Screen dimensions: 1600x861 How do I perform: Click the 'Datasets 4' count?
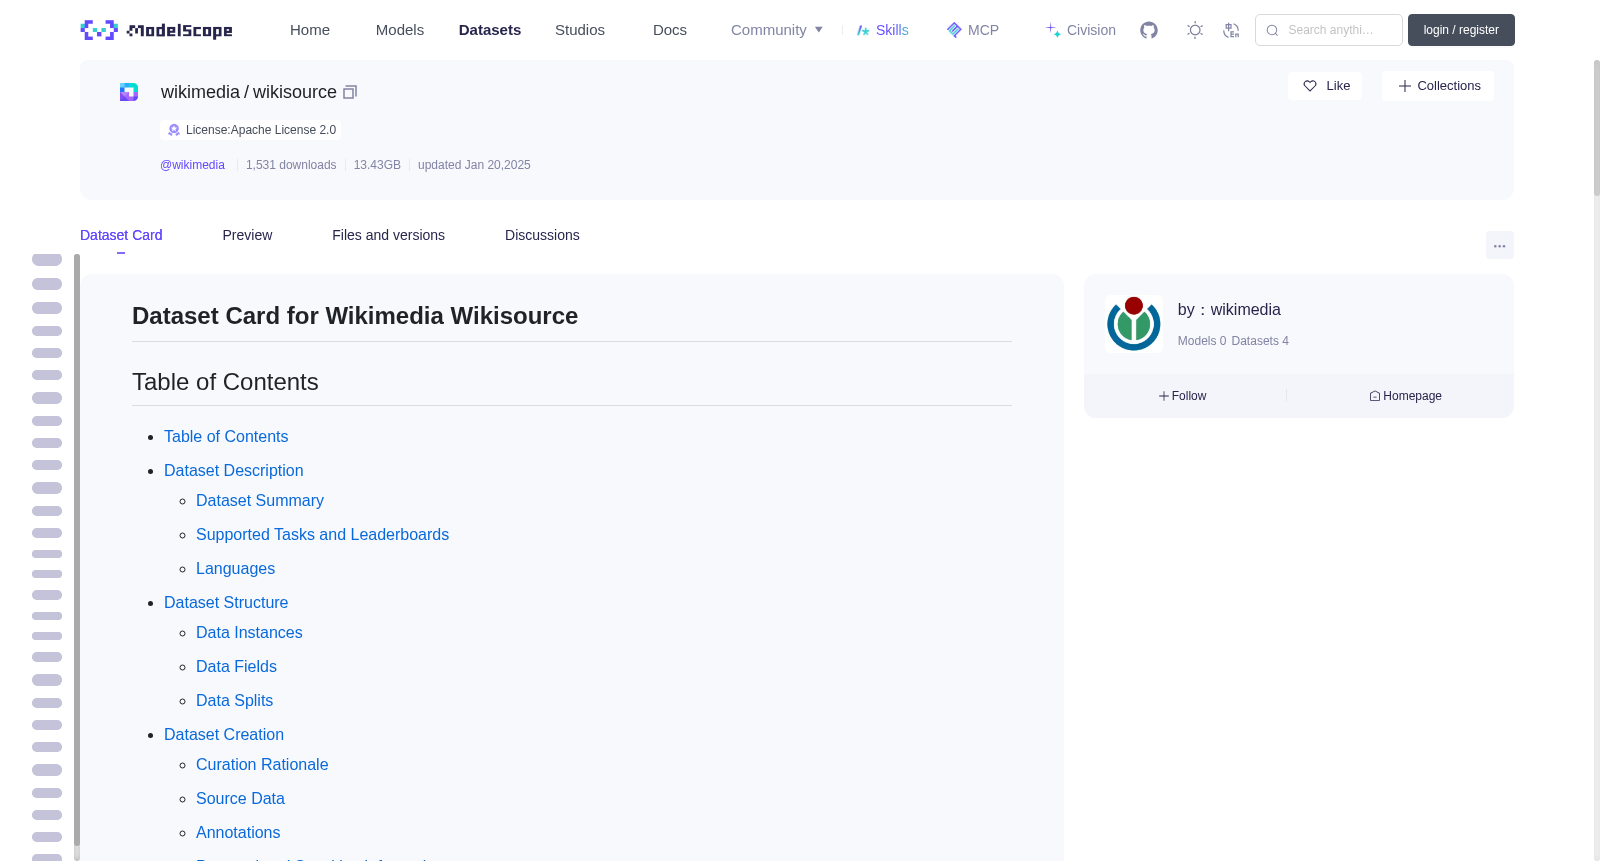pyautogui.click(x=1260, y=341)
